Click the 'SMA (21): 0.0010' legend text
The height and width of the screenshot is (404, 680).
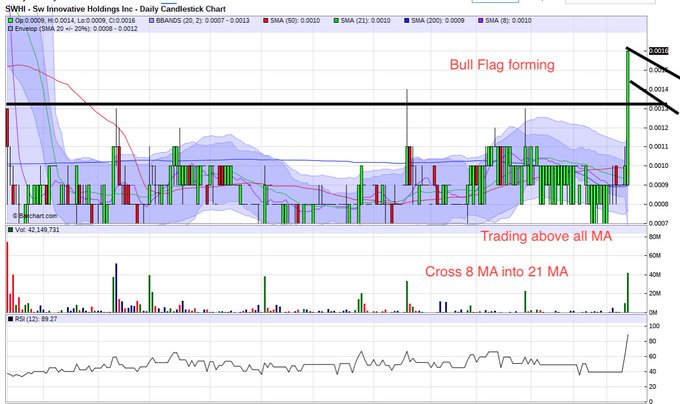(366, 20)
